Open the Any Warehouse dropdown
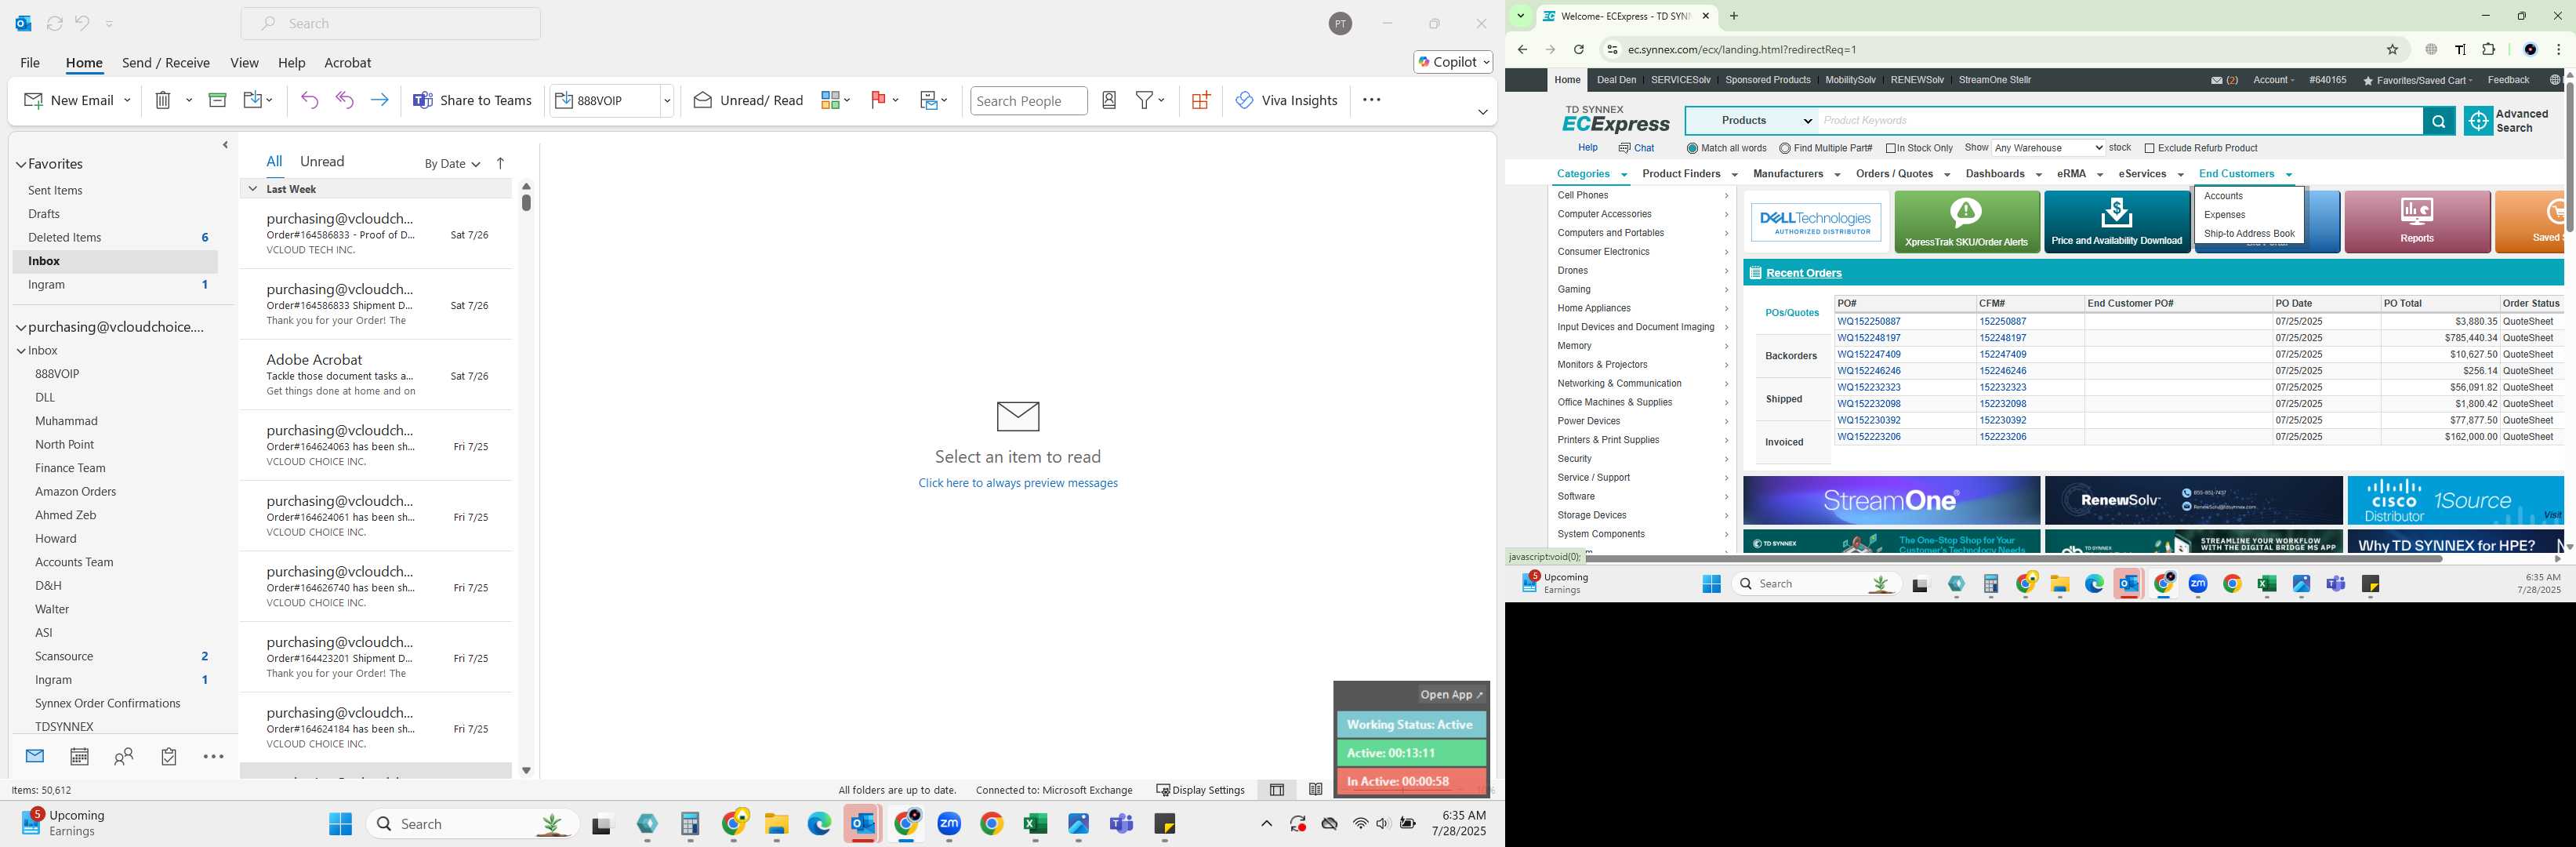 pos(2048,148)
